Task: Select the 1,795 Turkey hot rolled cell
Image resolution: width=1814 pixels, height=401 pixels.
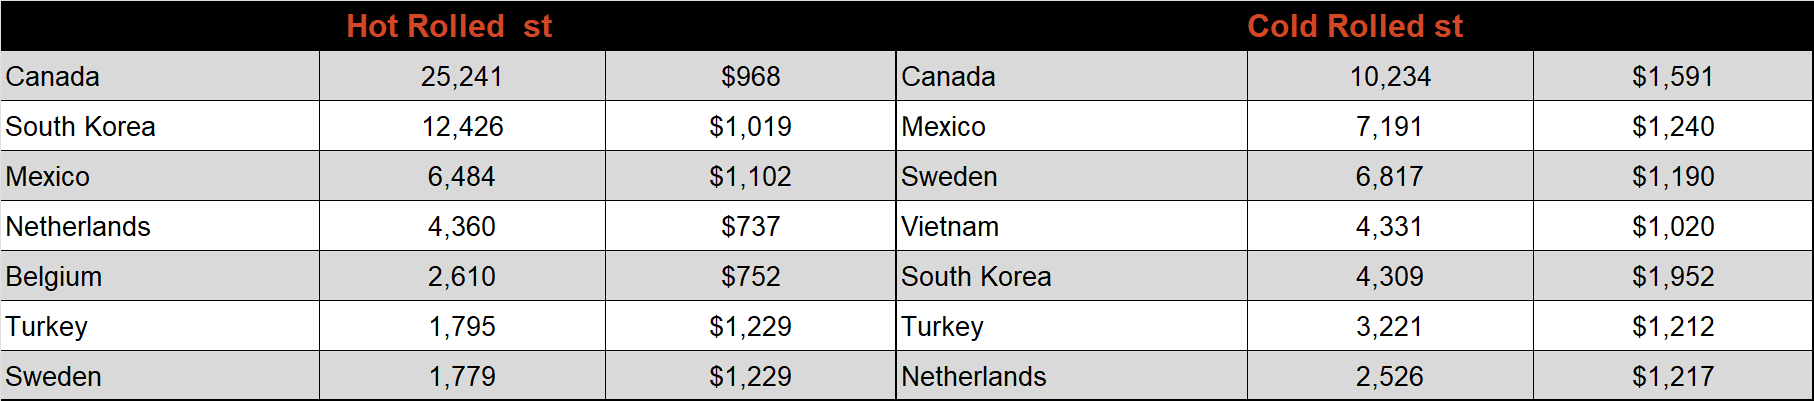Action: point(462,326)
